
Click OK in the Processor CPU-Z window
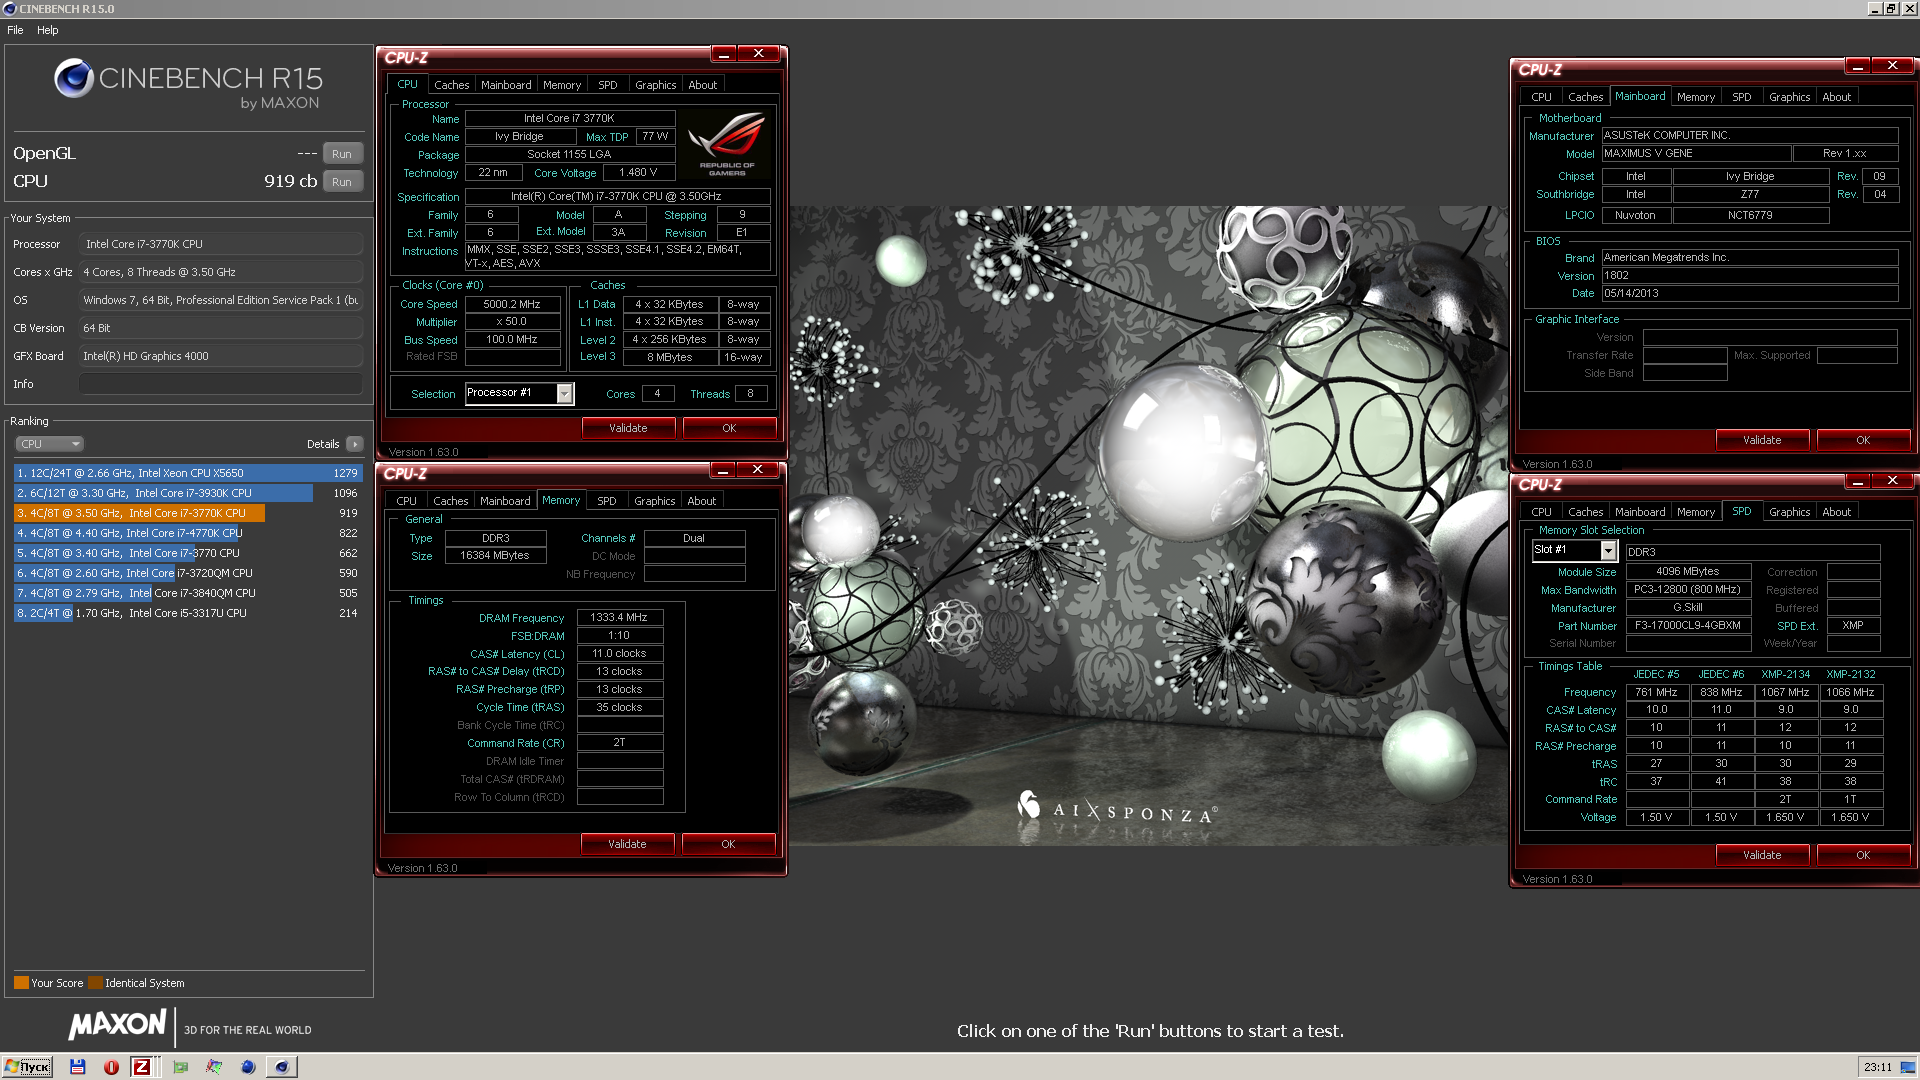[x=729, y=428]
